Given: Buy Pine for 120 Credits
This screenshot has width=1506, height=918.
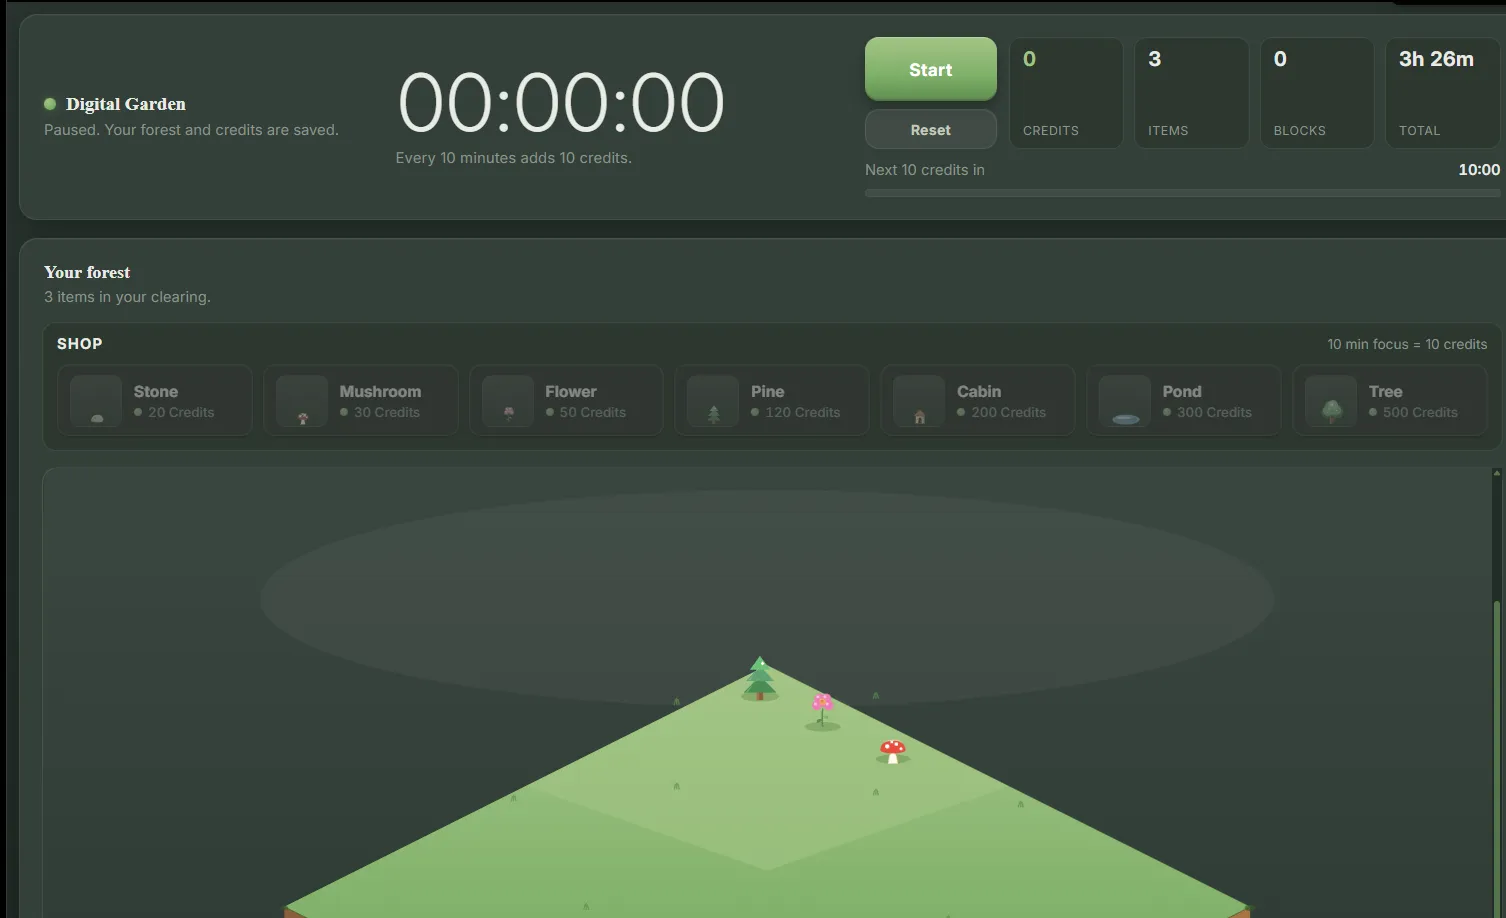Looking at the screenshot, I should pyautogui.click(x=772, y=401).
